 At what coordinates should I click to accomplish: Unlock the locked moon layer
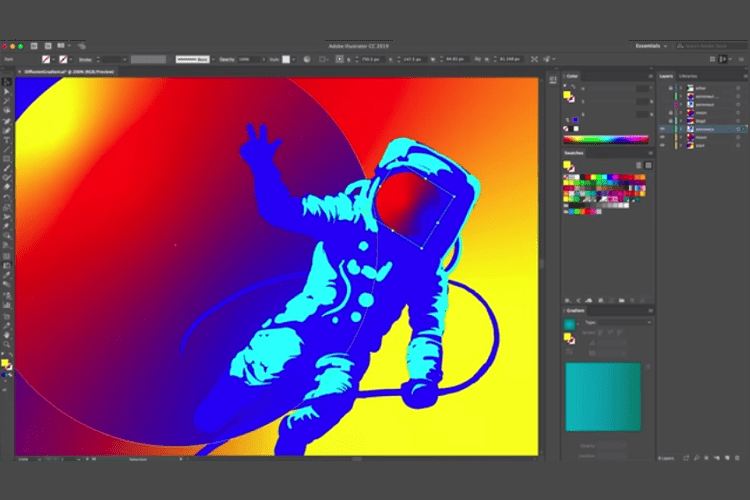point(671,112)
